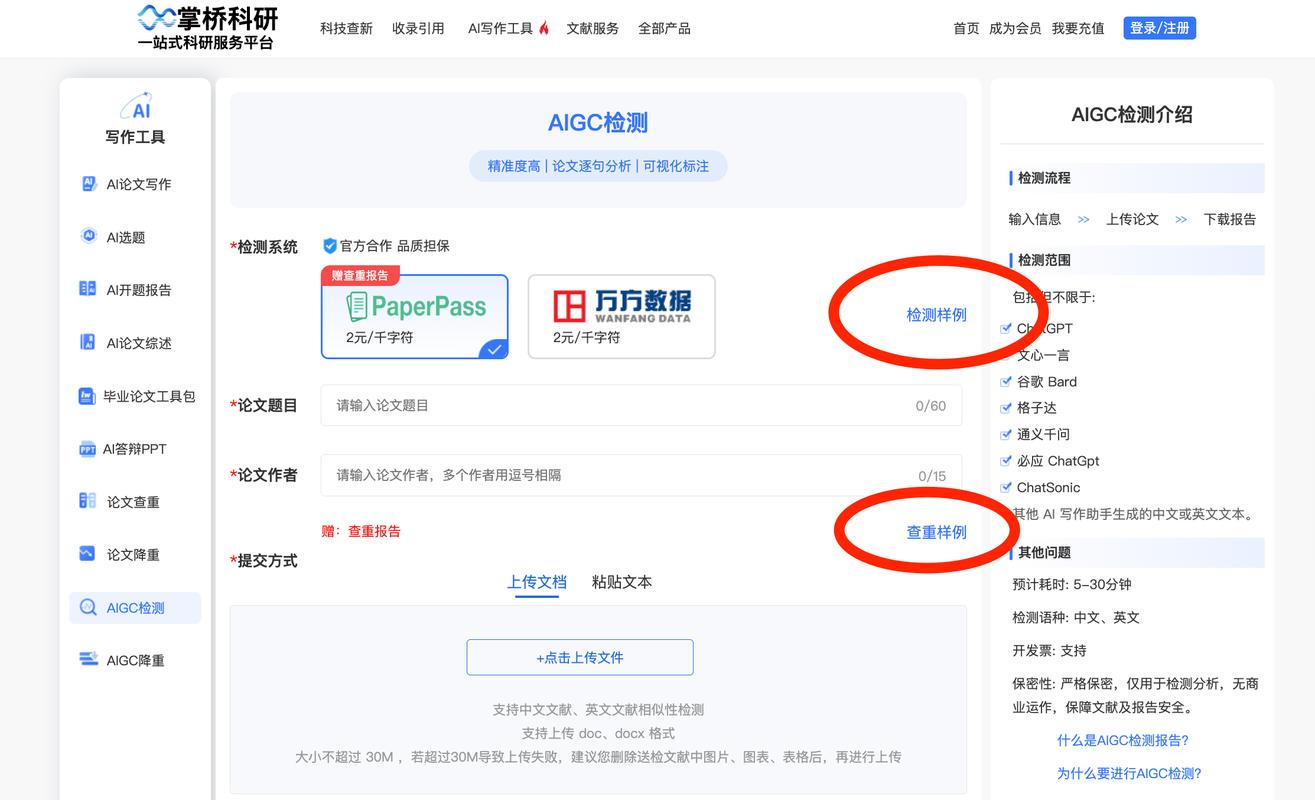
Task: Click the +点击上传文件 button
Action: point(580,657)
